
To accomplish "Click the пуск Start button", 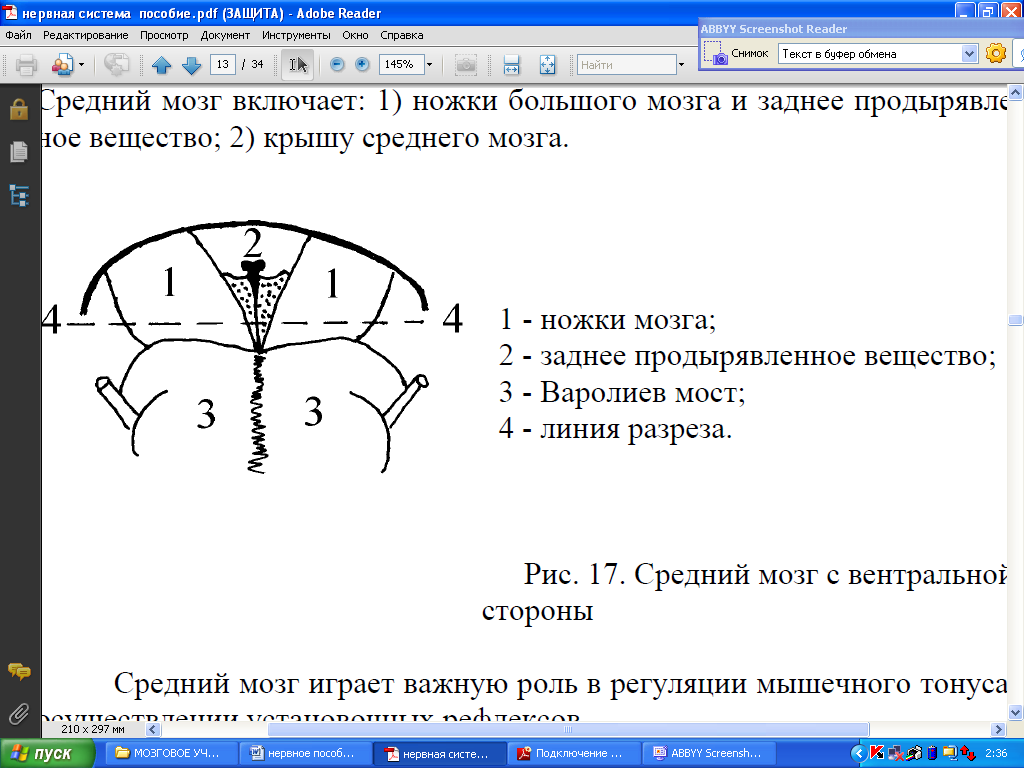I will [x=48, y=754].
